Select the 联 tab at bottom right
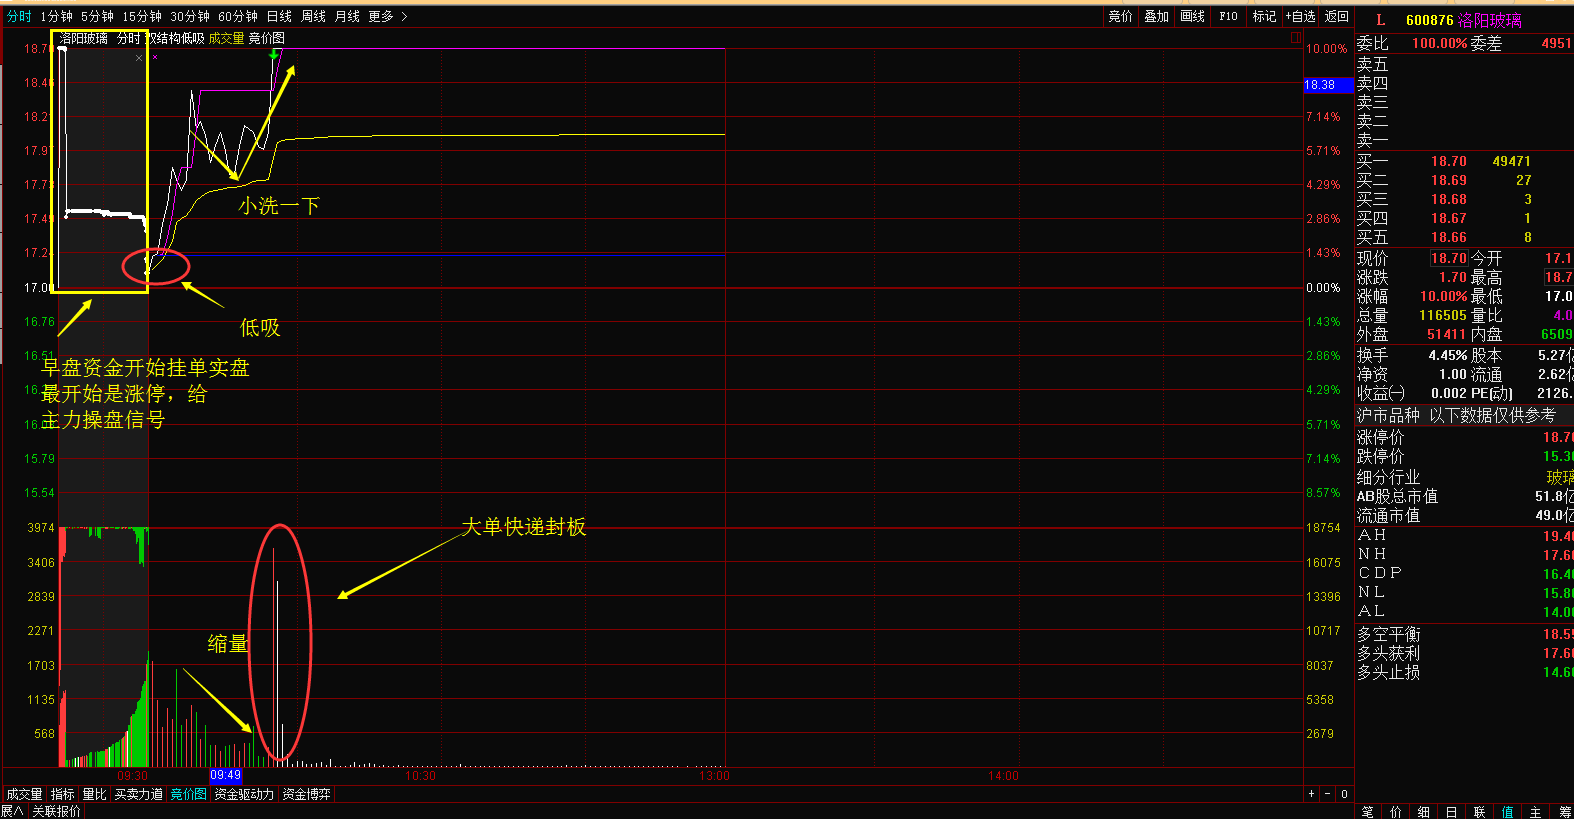 pyautogui.click(x=1480, y=812)
